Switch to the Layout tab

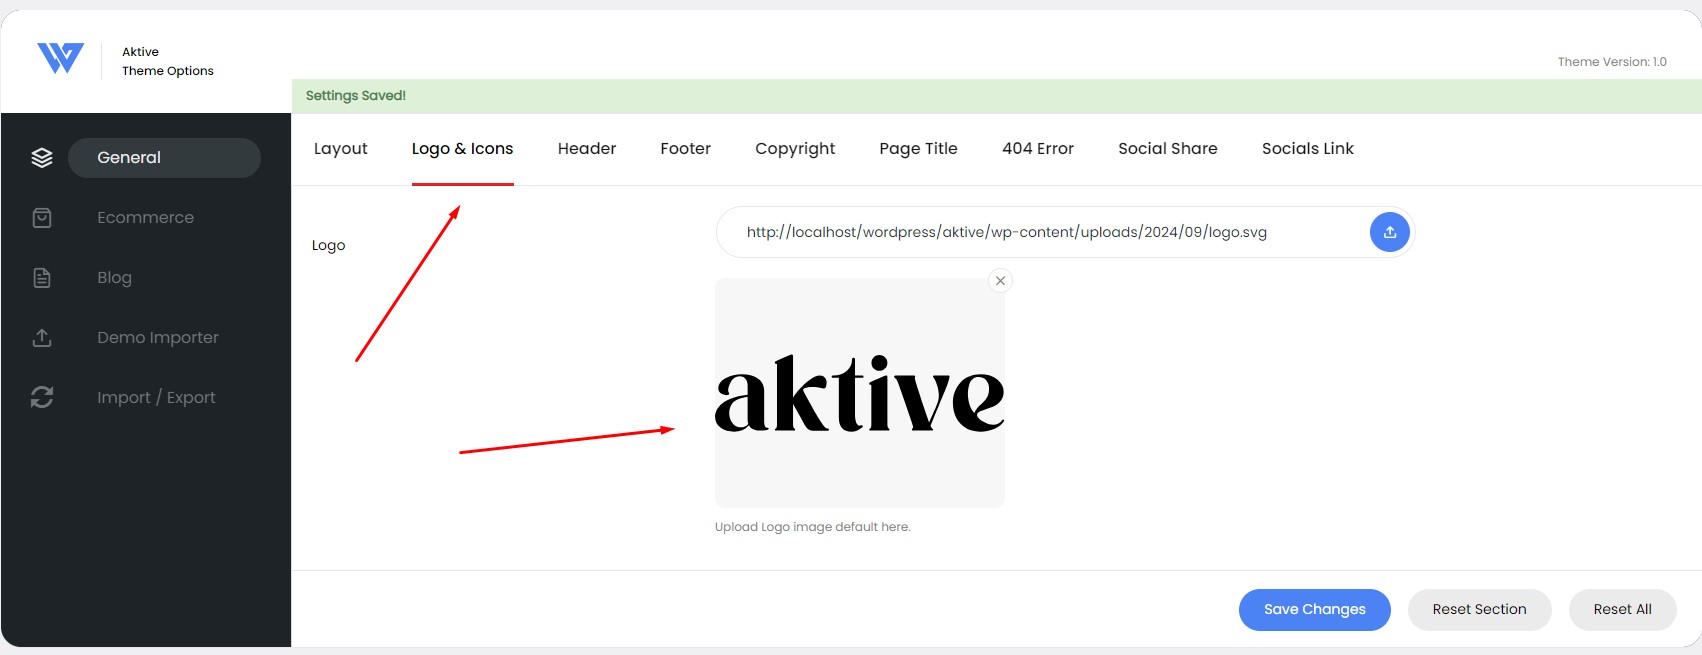point(340,149)
